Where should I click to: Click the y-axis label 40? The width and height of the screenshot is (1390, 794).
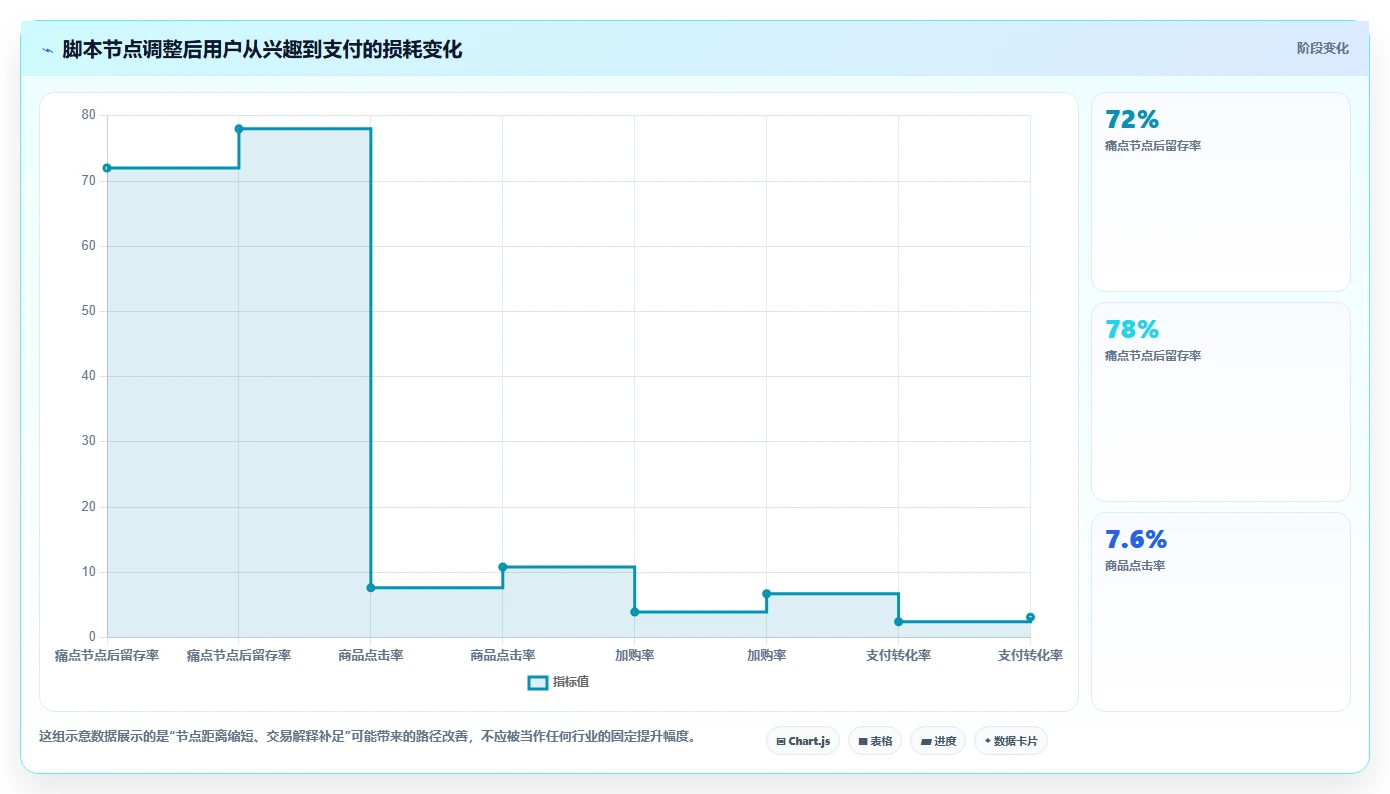click(88, 376)
